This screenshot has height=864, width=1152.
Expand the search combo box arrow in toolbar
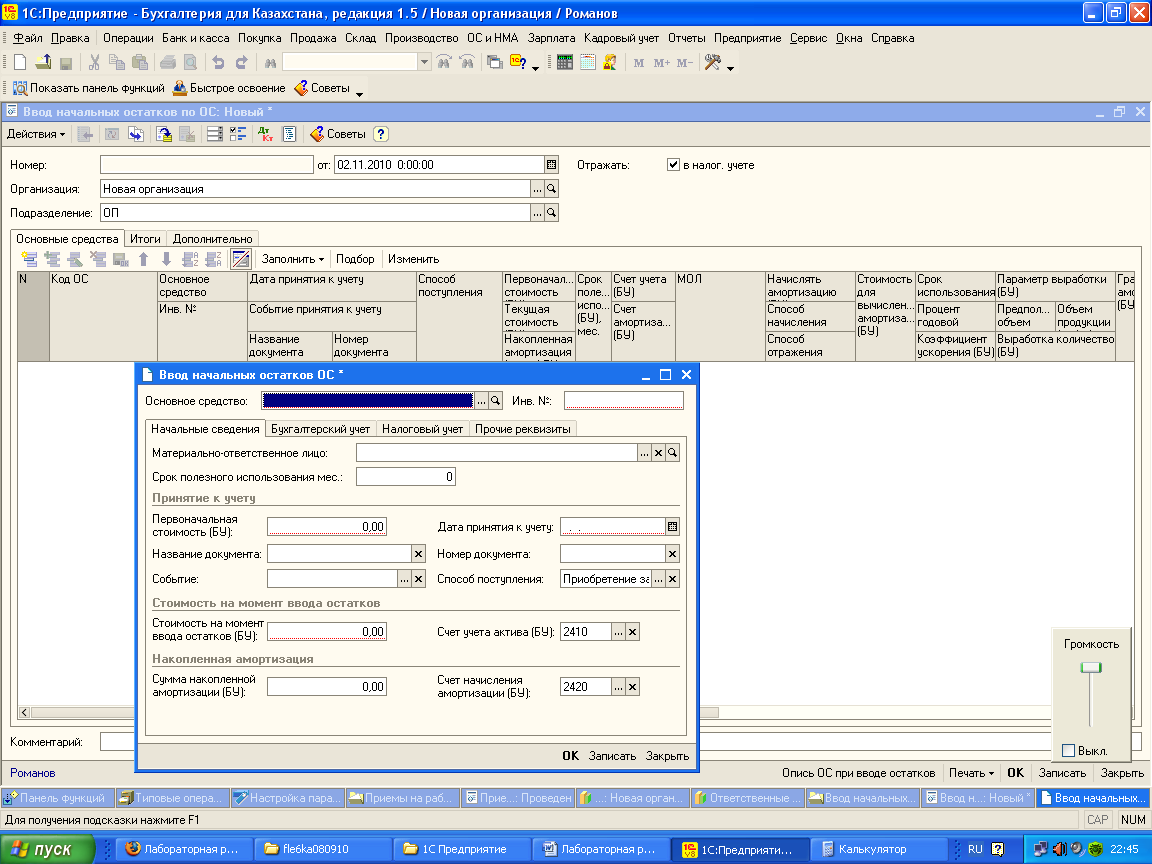[424, 63]
